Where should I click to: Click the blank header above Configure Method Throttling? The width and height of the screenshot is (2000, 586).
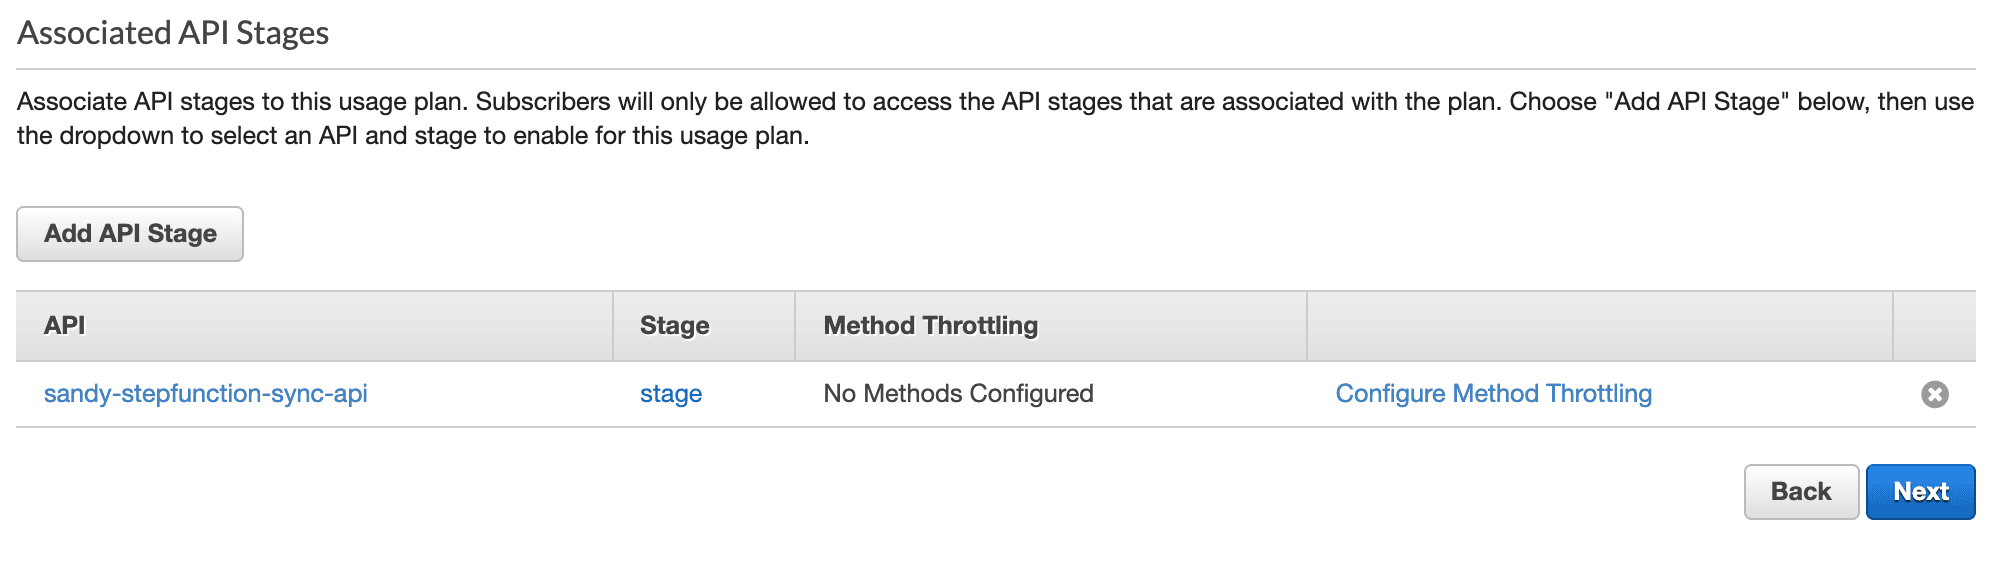point(1598,326)
